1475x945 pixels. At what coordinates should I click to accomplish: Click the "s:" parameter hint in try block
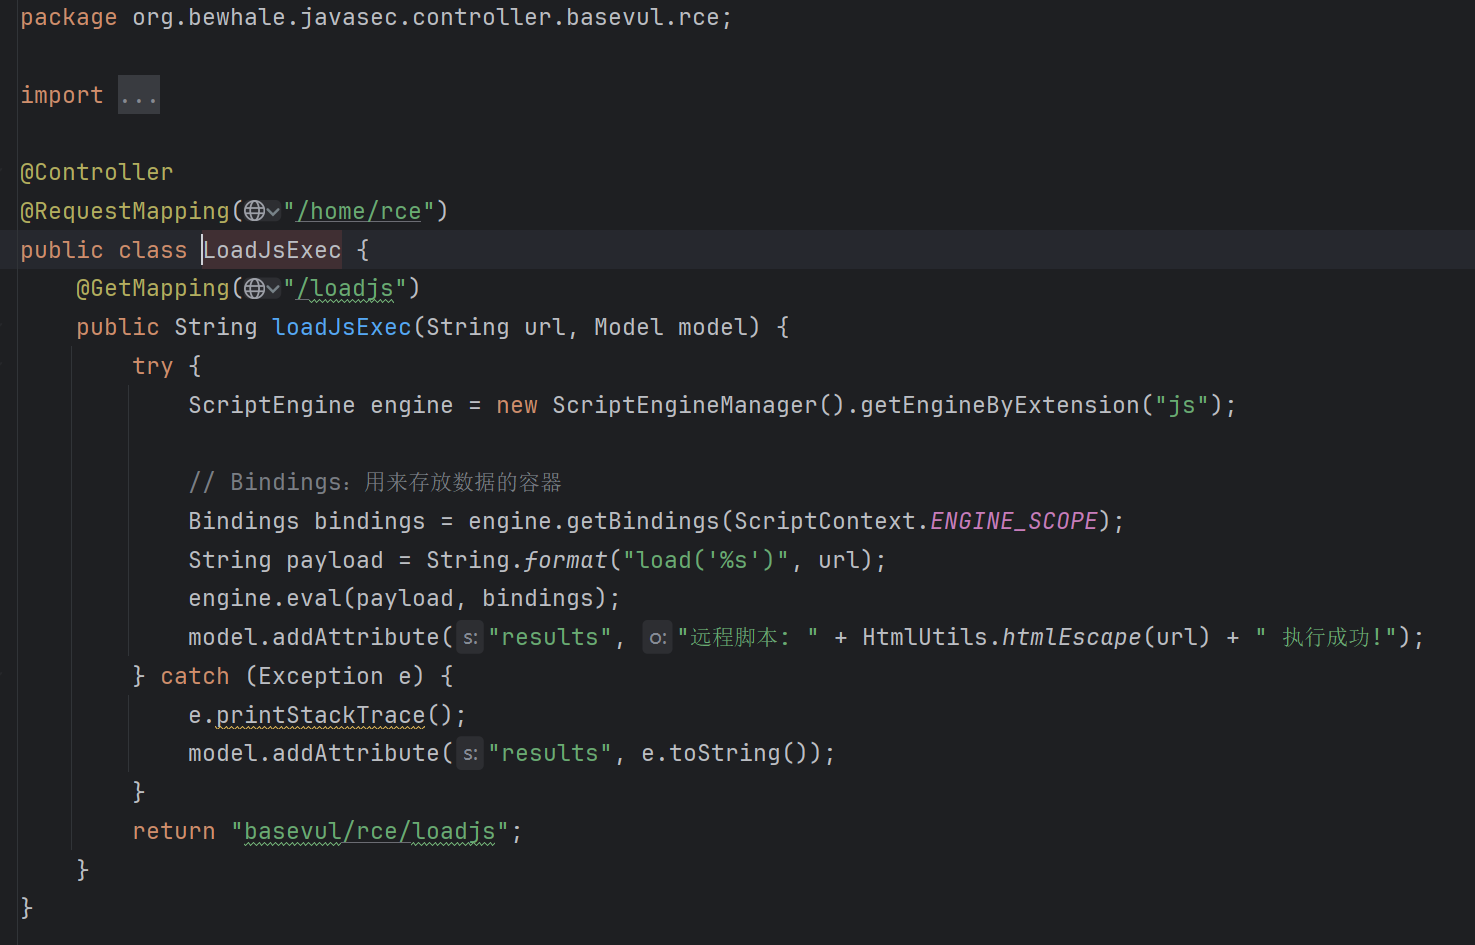470,638
